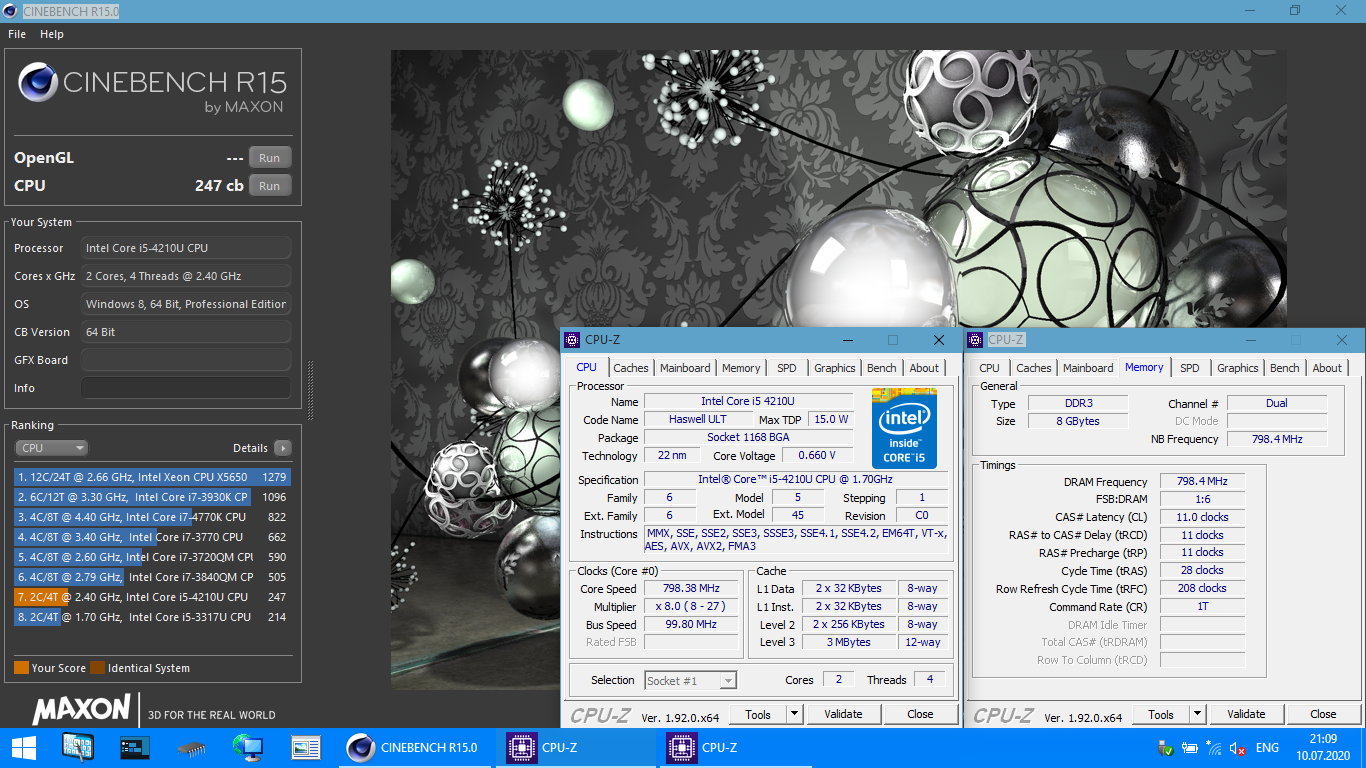Click the title bar icon of the right CPU-Z window
1366x768 pixels.
(975, 340)
